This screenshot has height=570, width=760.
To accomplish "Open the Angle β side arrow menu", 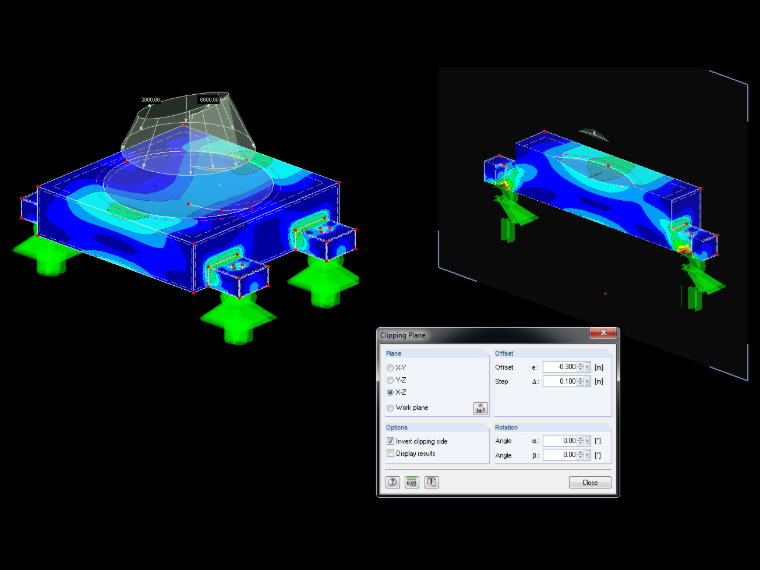I will 587,455.
